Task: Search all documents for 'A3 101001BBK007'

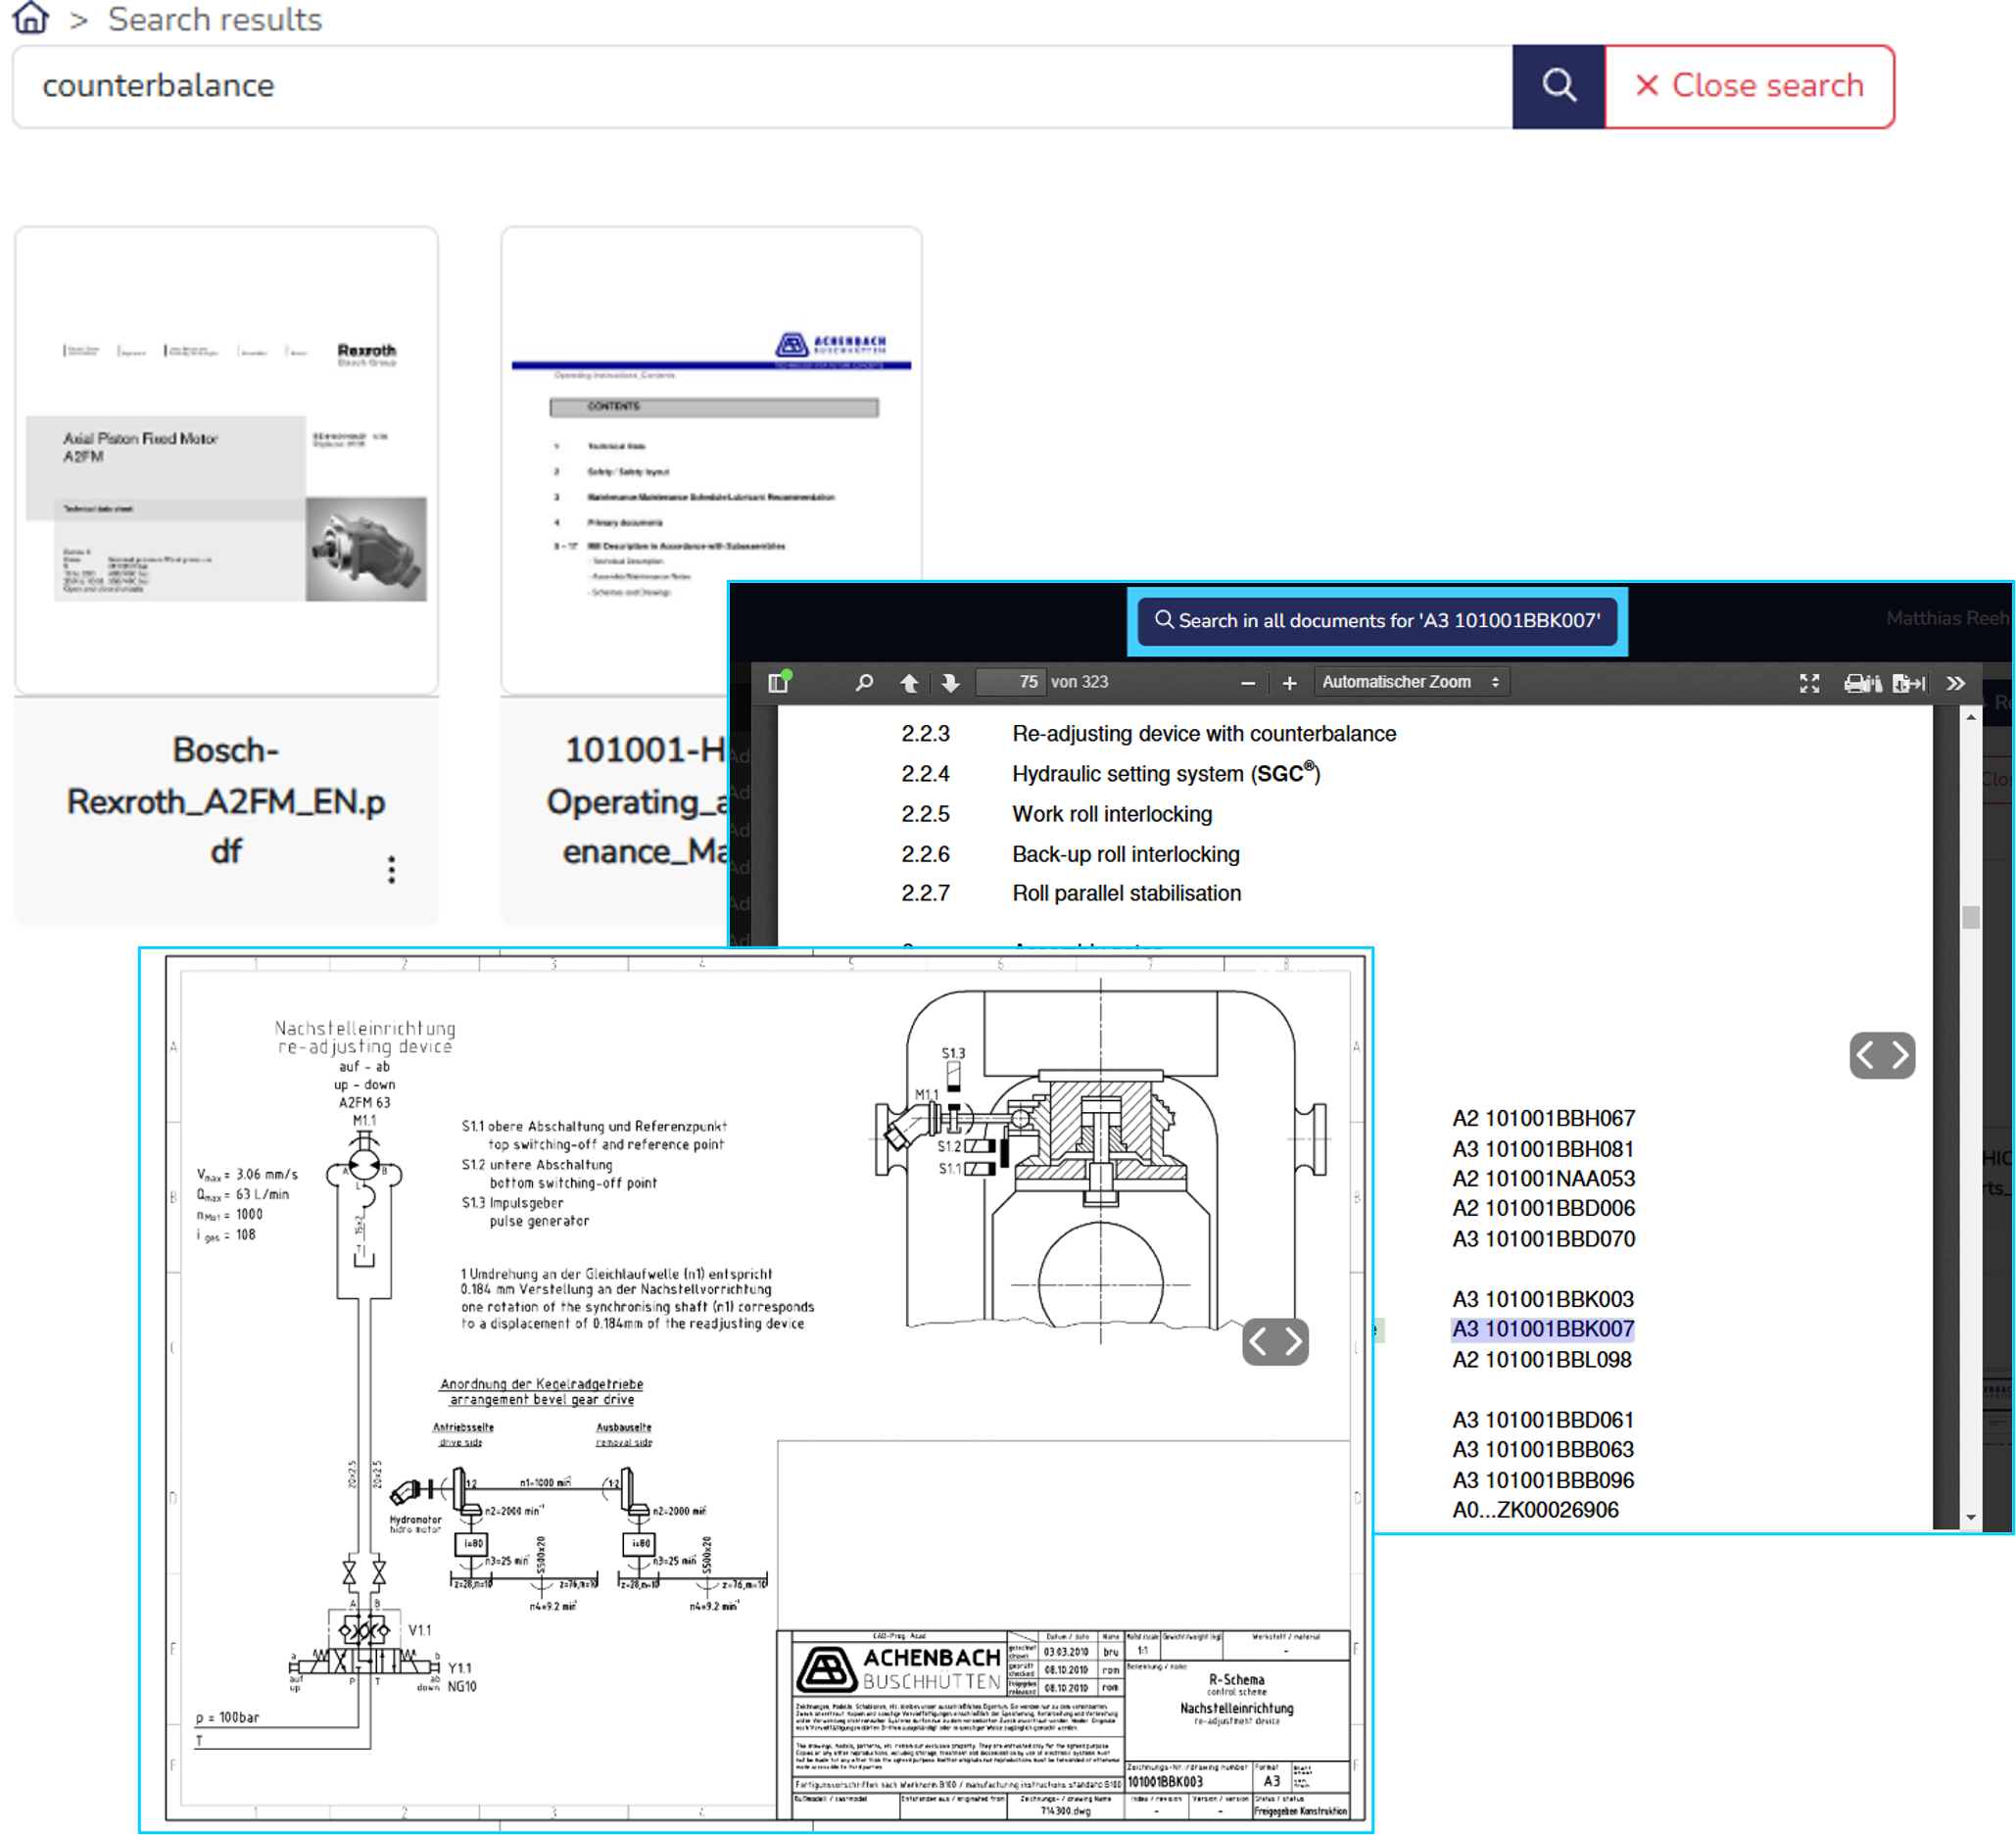Action: (x=1377, y=620)
